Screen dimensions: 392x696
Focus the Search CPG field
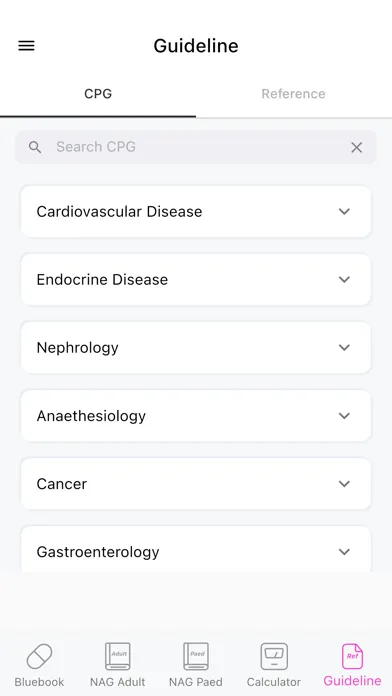click(x=195, y=147)
